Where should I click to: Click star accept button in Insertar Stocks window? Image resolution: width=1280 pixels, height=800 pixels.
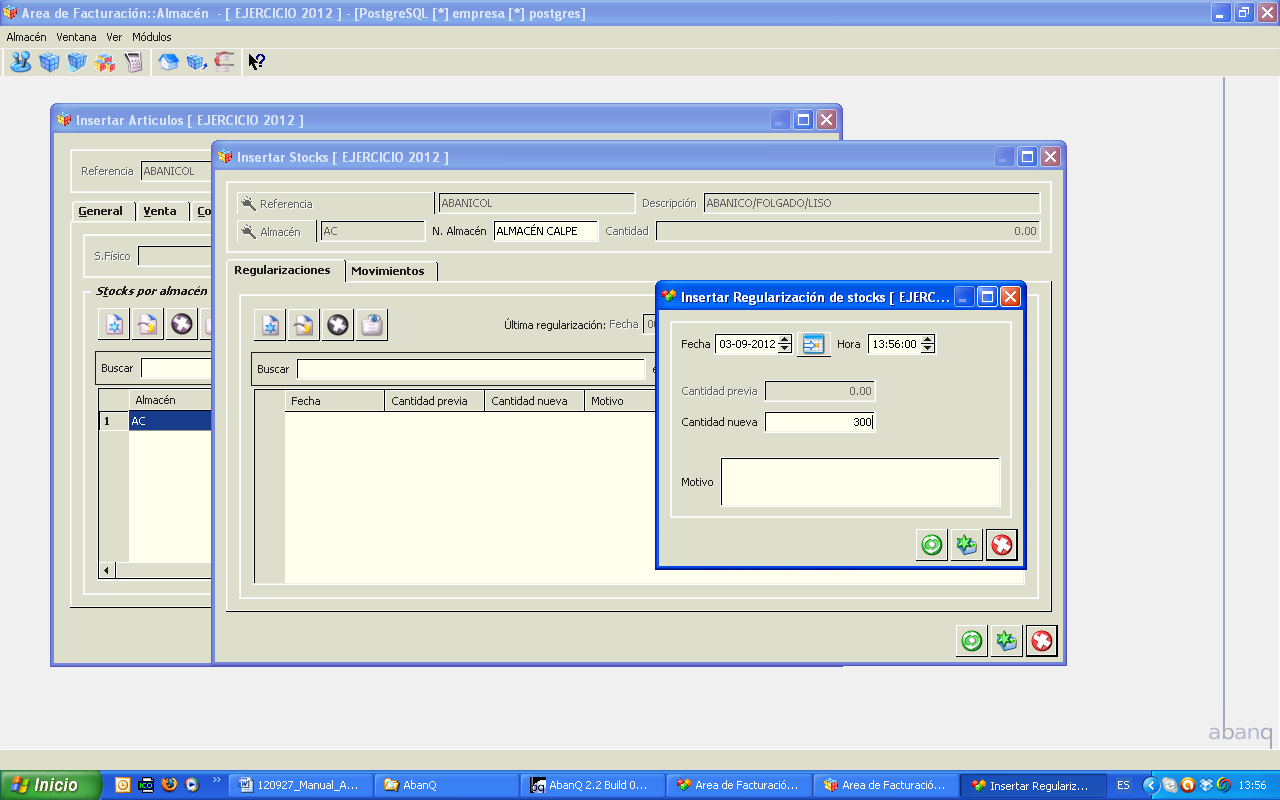[x=1007, y=641]
